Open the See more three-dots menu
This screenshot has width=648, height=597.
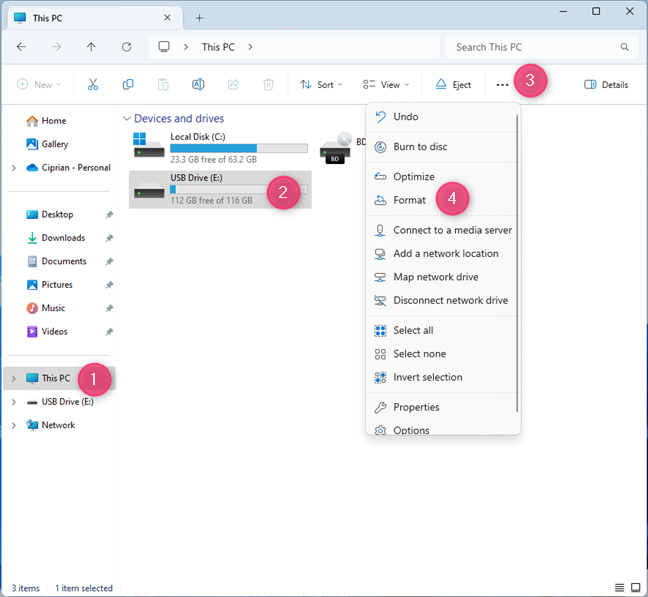tap(502, 85)
